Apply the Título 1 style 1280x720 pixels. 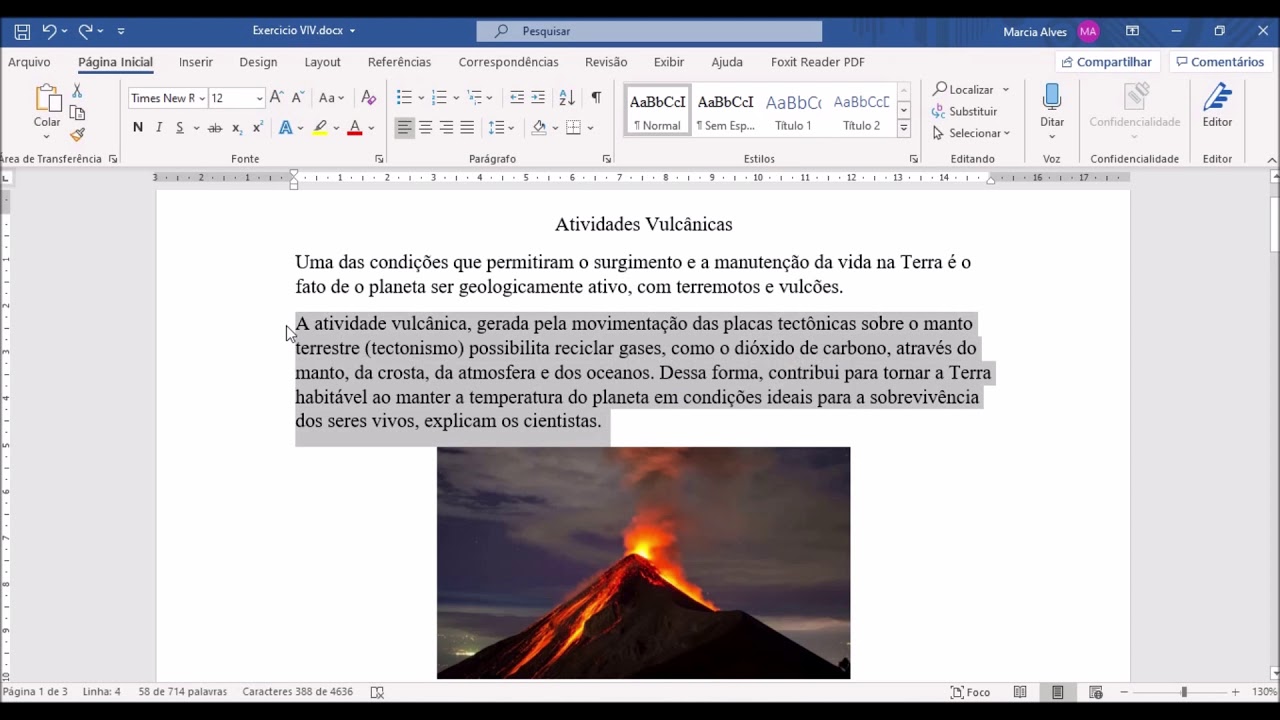(x=793, y=110)
